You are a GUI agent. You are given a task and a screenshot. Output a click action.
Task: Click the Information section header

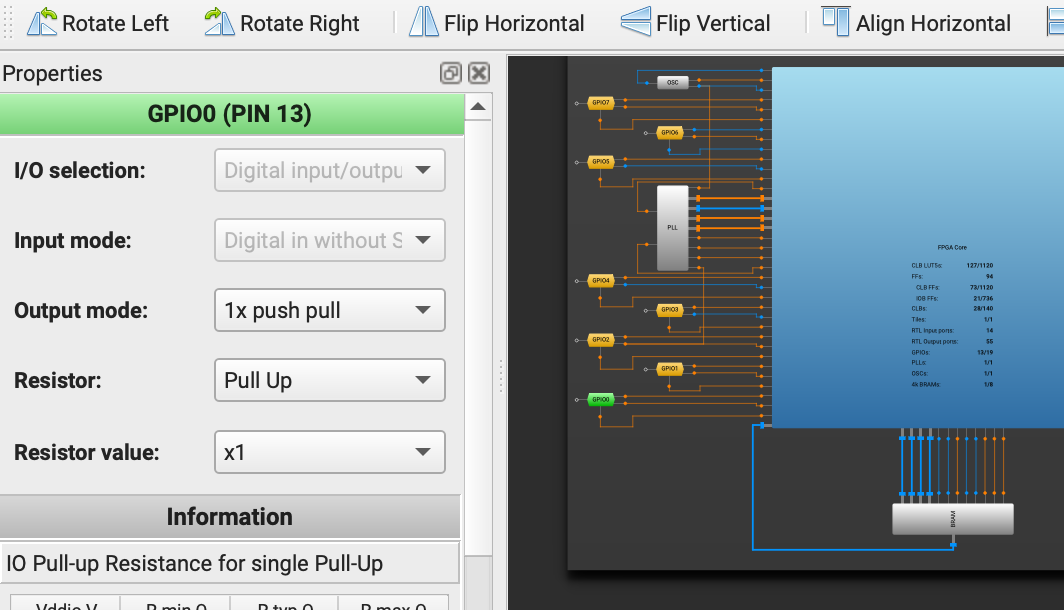click(230, 517)
